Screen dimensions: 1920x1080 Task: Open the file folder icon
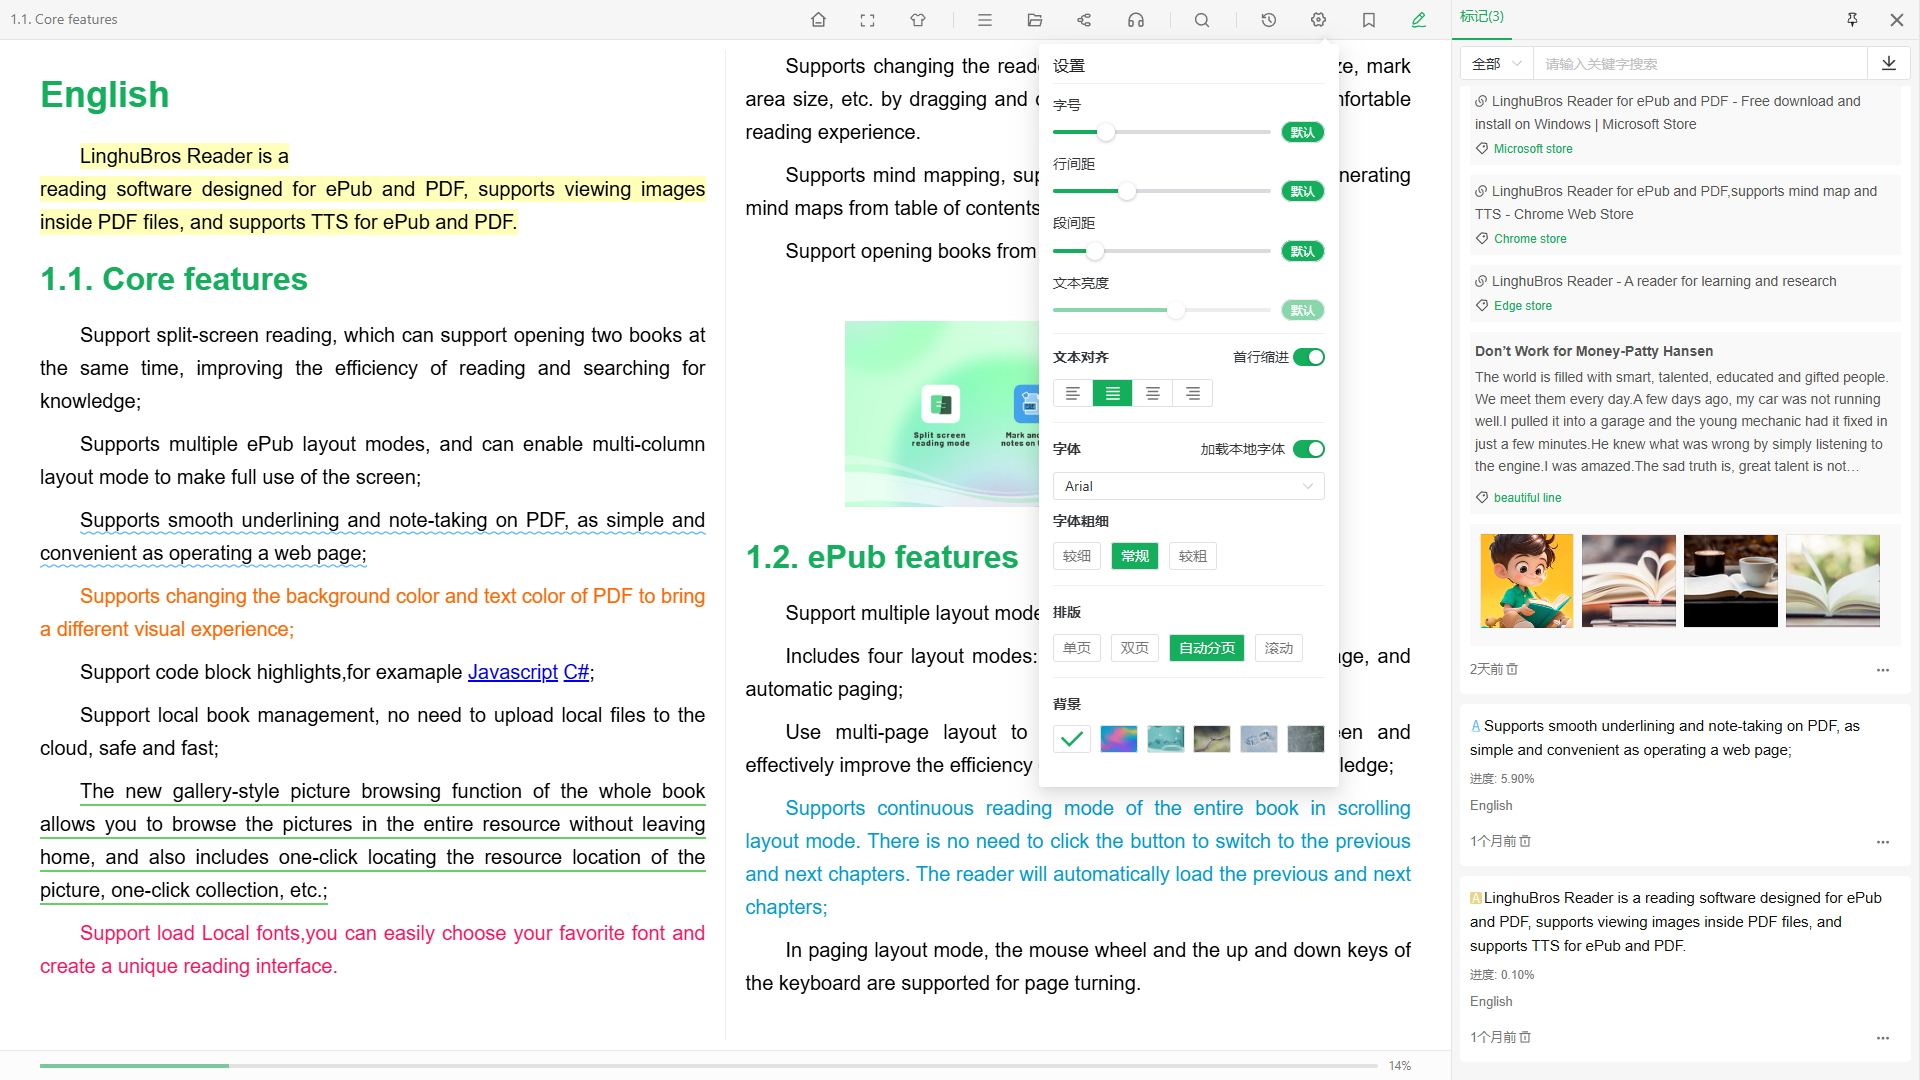click(x=1035, y=20)
